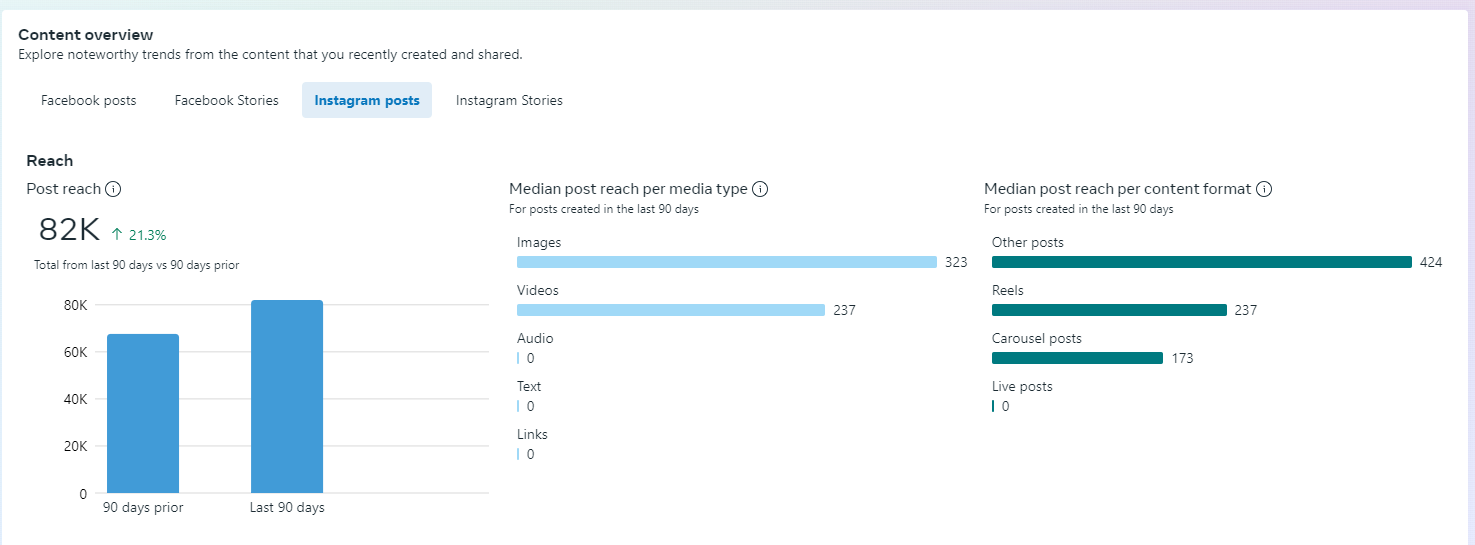The width and height of the screenshot is (1475, 545).
Task: Select the Videos reach bar
Action: tap(670, 310)
